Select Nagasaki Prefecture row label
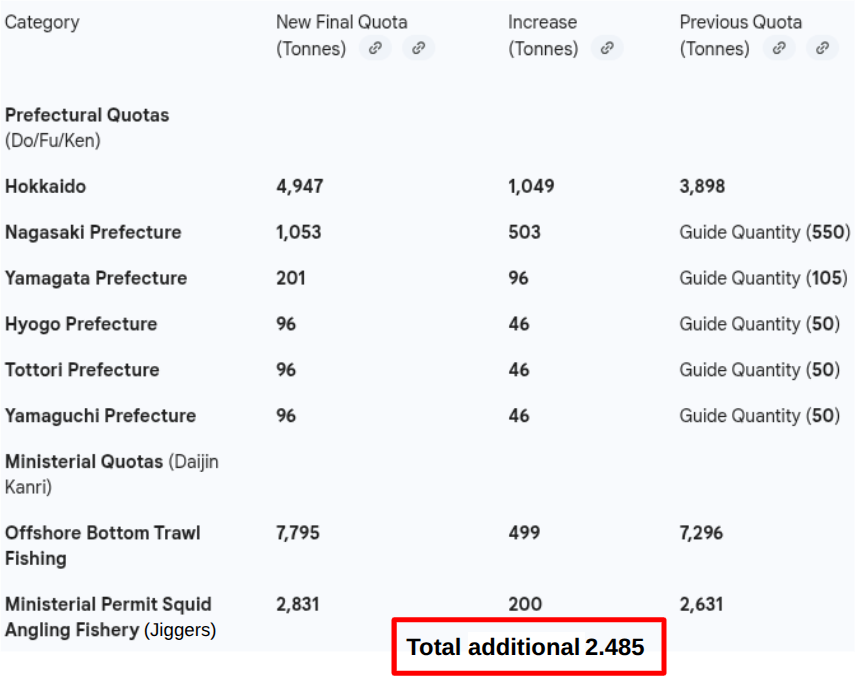 (93, 232)
